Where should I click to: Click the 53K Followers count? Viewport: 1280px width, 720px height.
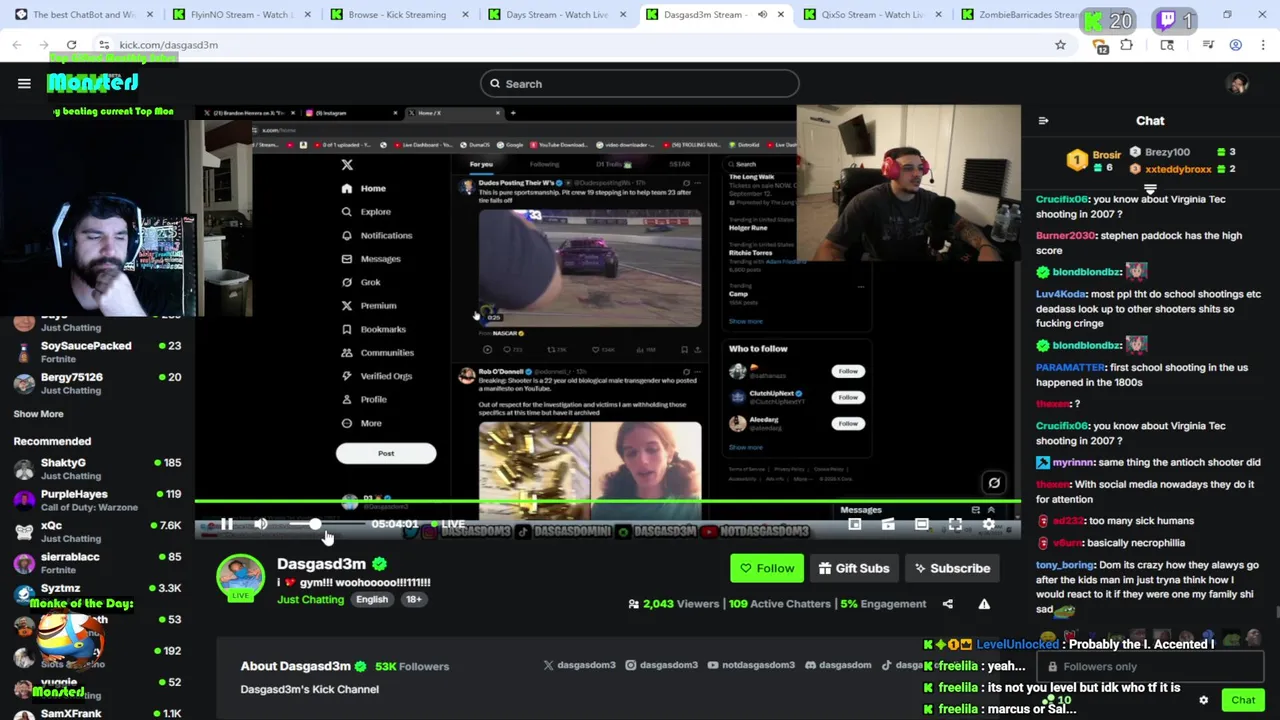[x=412, y=666]
